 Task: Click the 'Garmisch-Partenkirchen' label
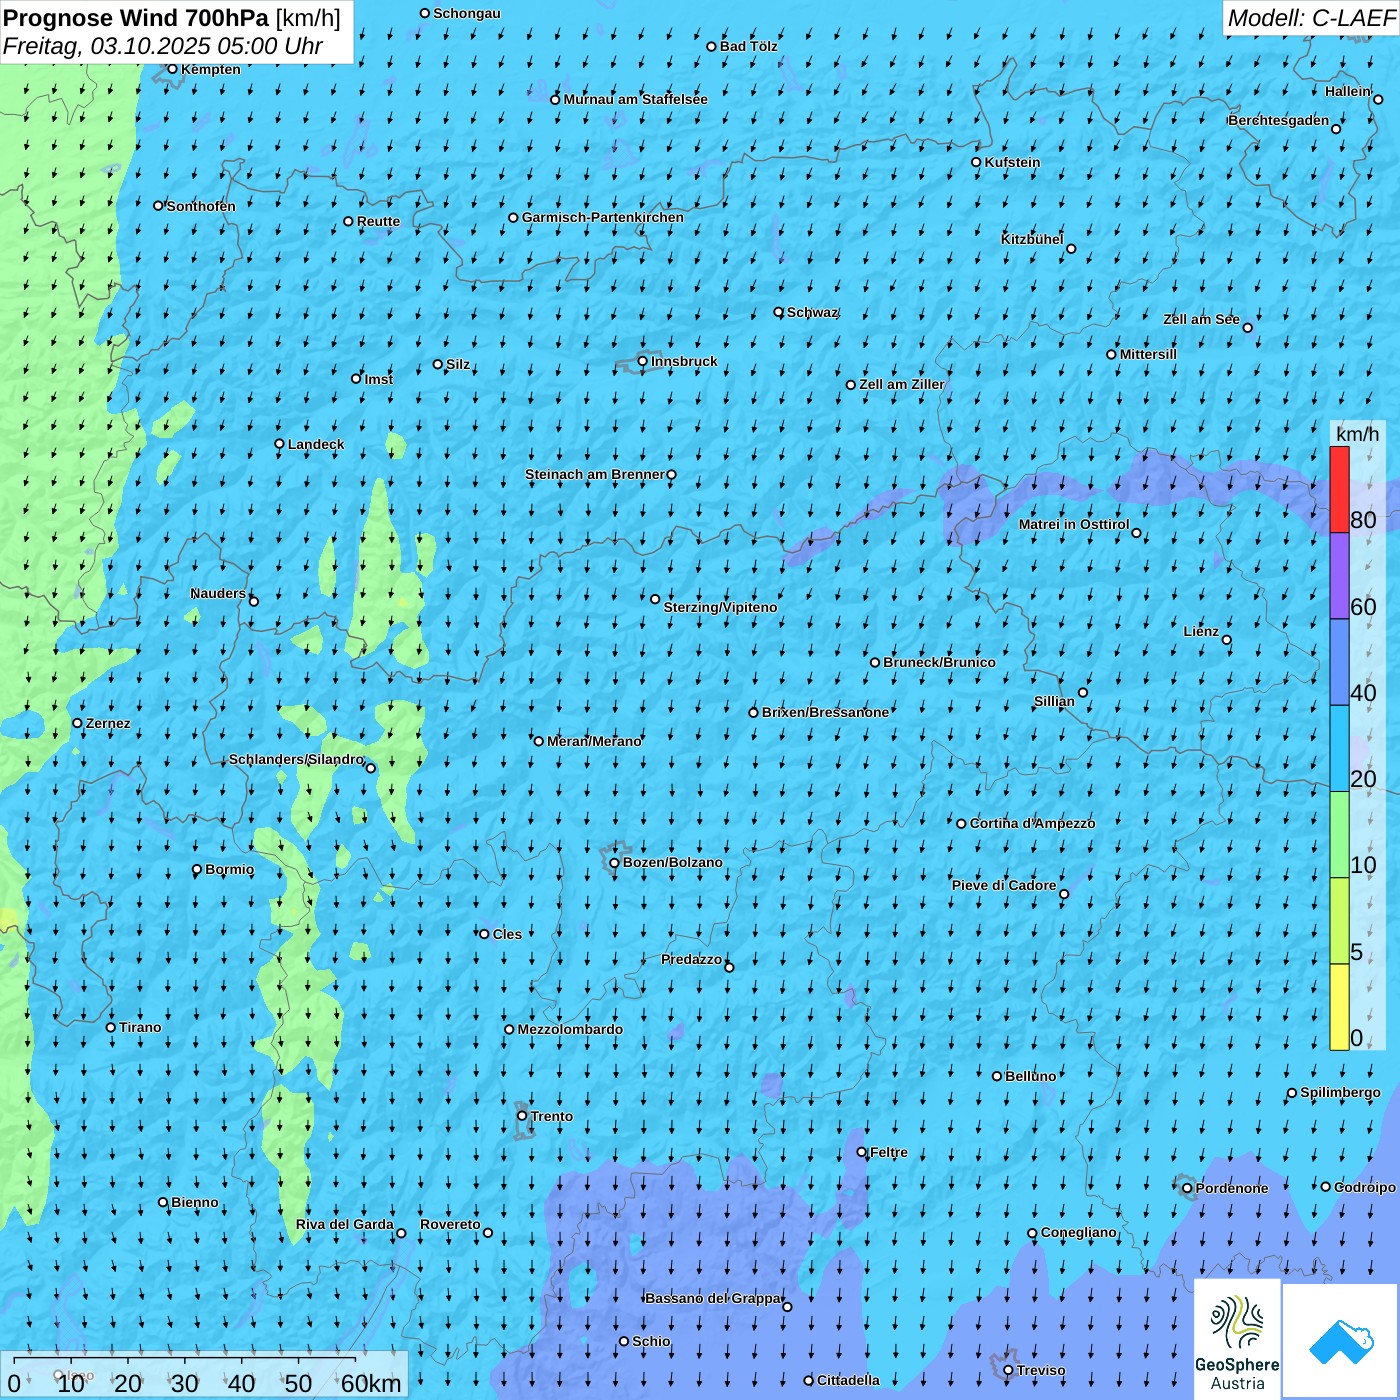[603, 217]
